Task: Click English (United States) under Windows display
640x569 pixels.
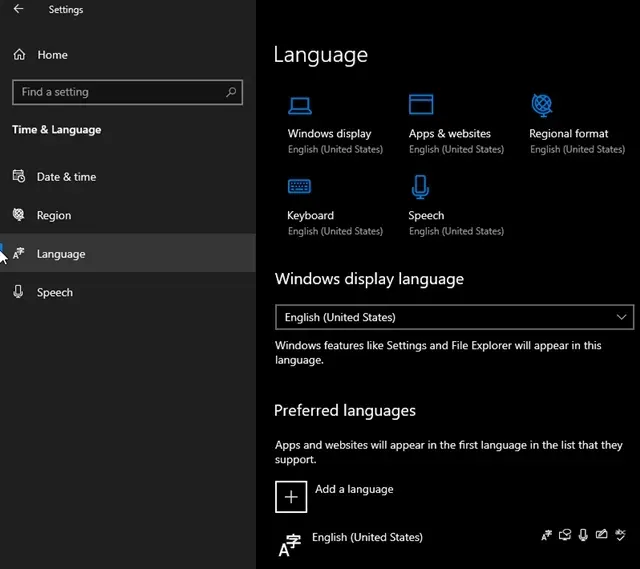Action: coord(335,149)
